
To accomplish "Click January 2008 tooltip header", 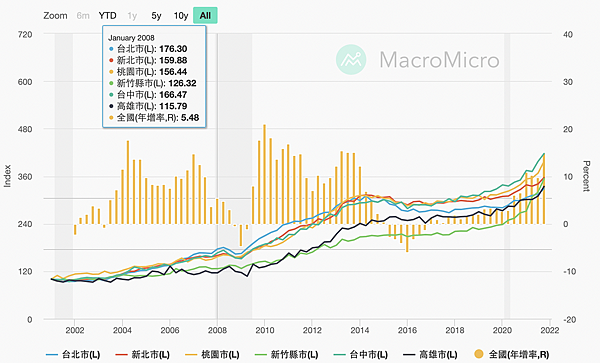I will tap(131, 38).
